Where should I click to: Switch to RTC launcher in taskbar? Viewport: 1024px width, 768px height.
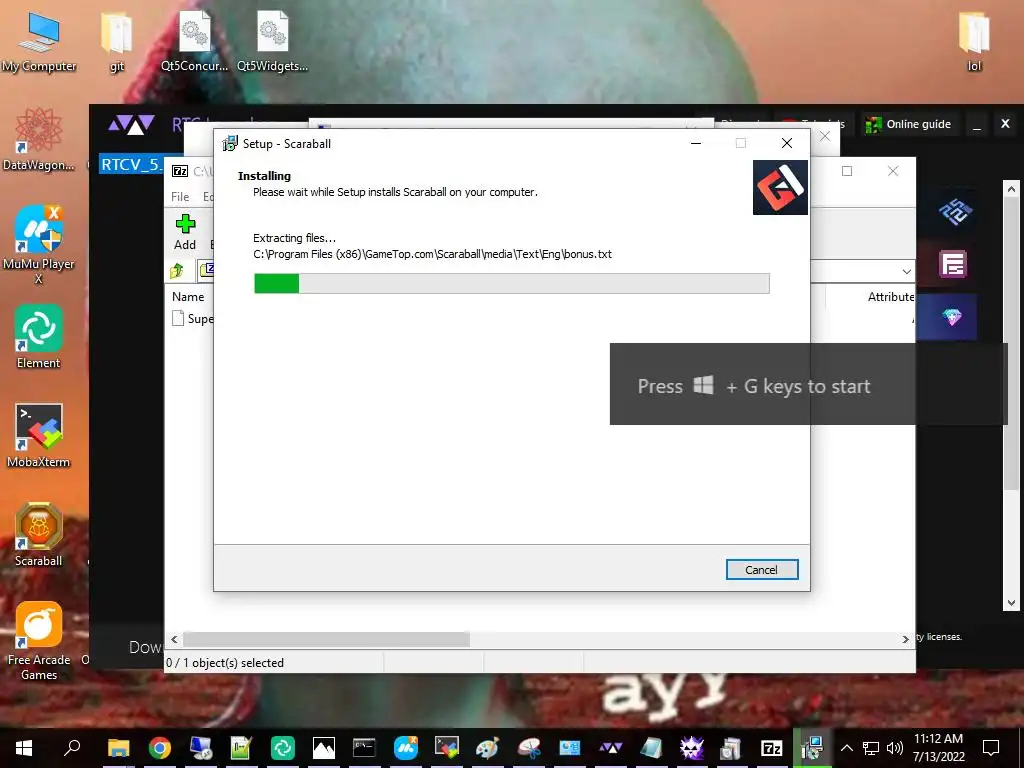pyautogui.click(x=611, y=748)
